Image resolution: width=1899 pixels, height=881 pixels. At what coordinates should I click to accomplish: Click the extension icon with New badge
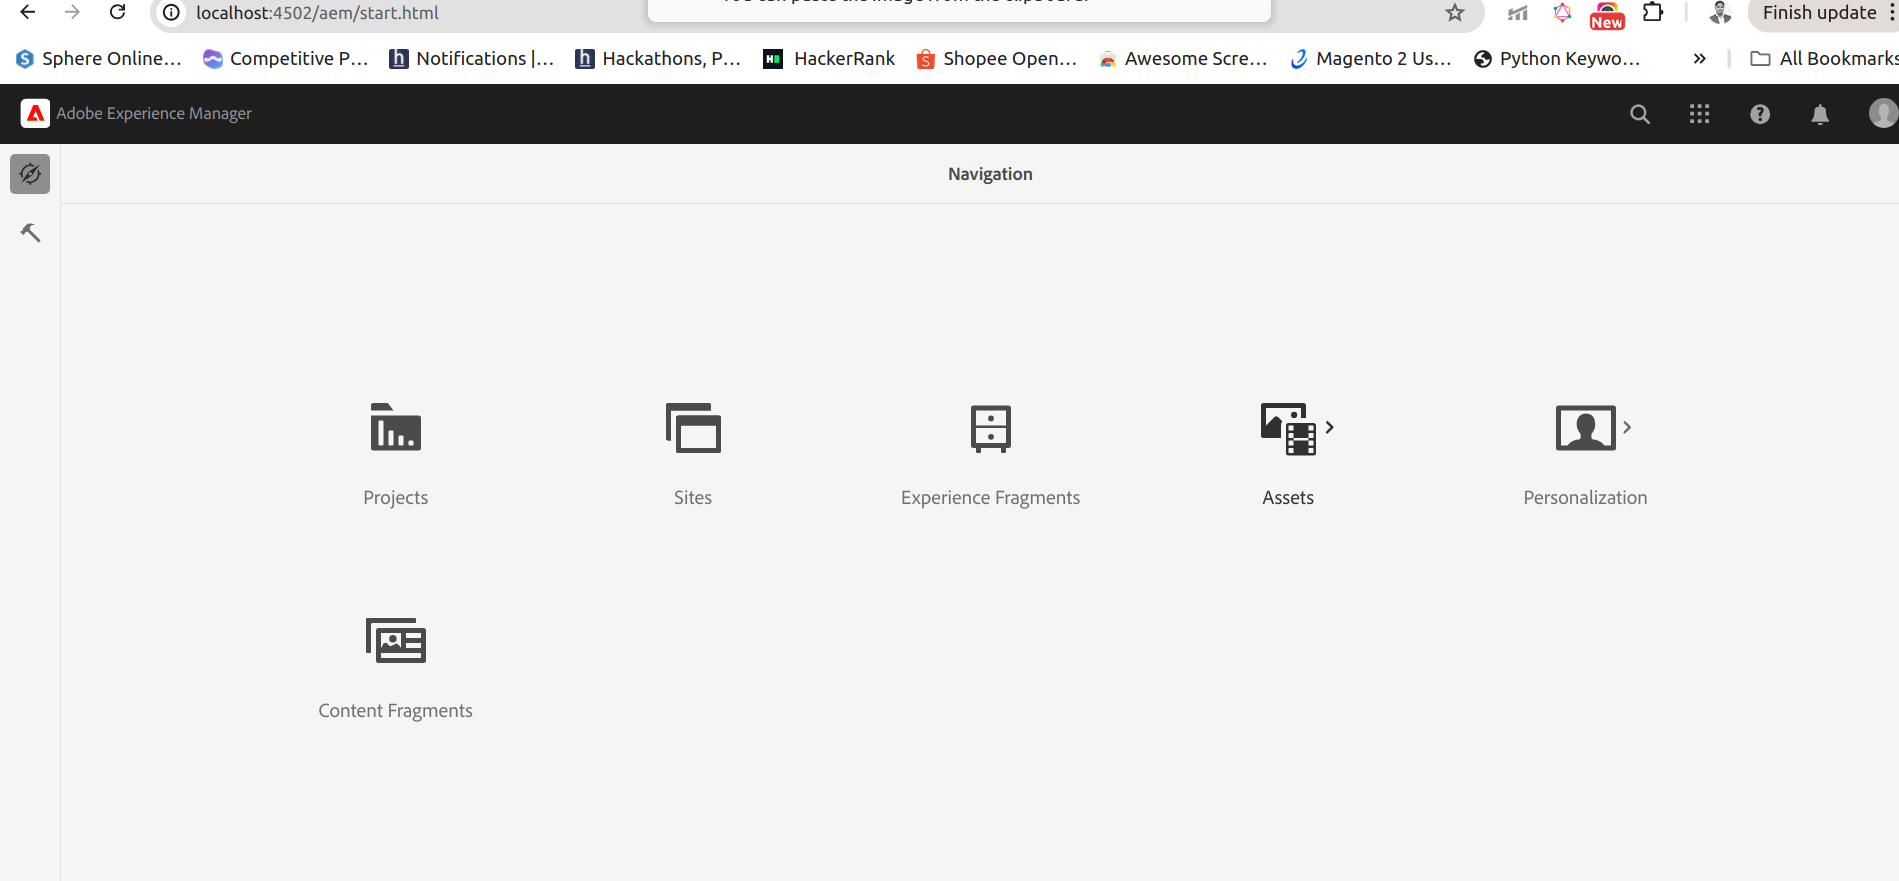pyautogui.click(x=1607, y=15)
